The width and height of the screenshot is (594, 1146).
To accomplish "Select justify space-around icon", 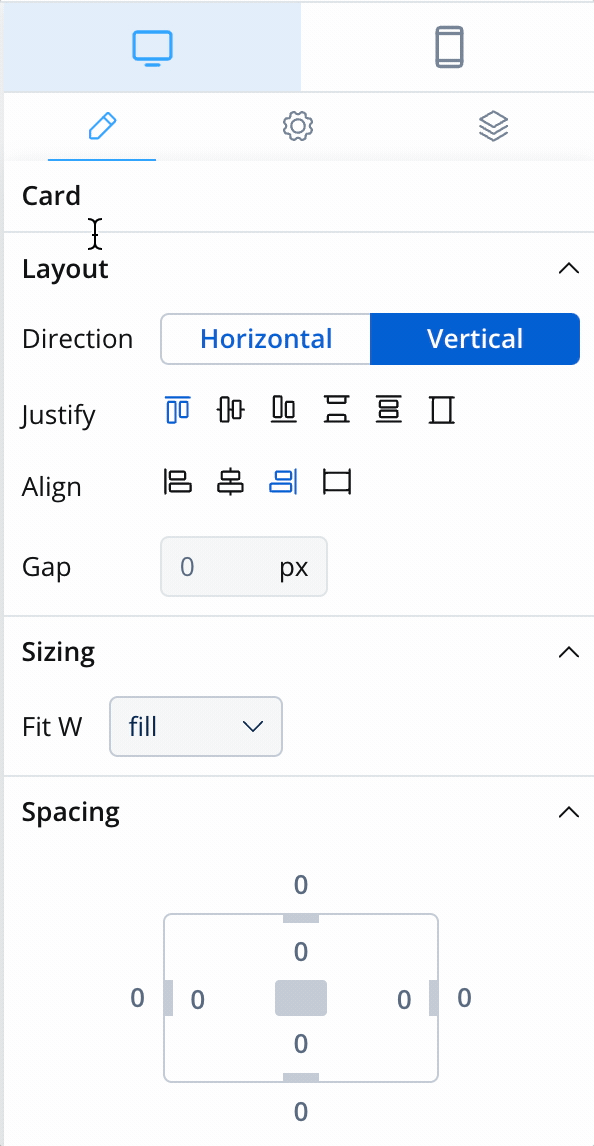I will [389, 409].
